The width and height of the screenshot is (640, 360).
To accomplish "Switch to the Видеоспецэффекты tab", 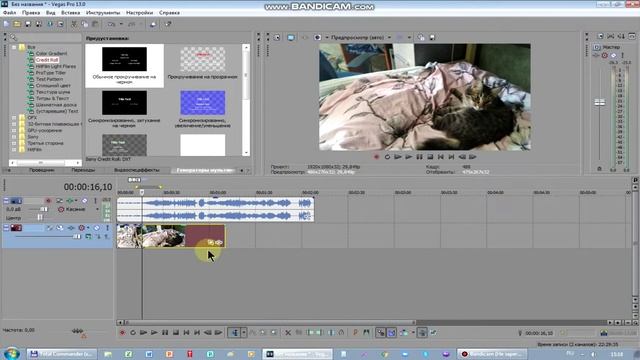I will pyautogui.click(x=137, y=170).
